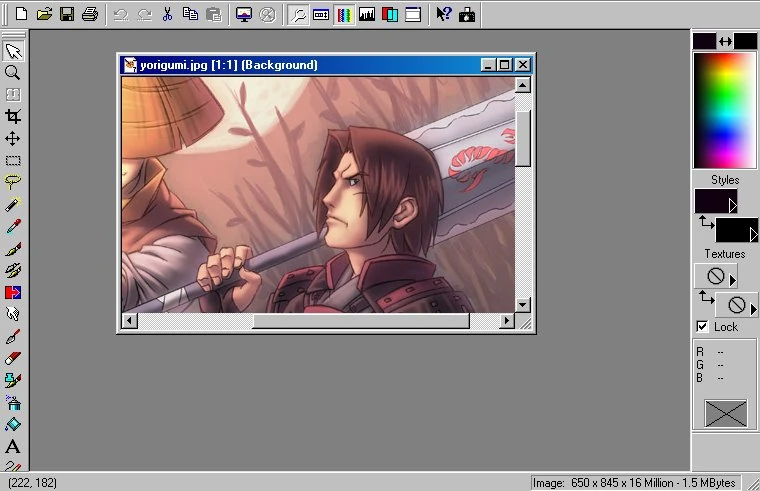
Task: Click the Save disk icon
Action: [x=67, y=14]
